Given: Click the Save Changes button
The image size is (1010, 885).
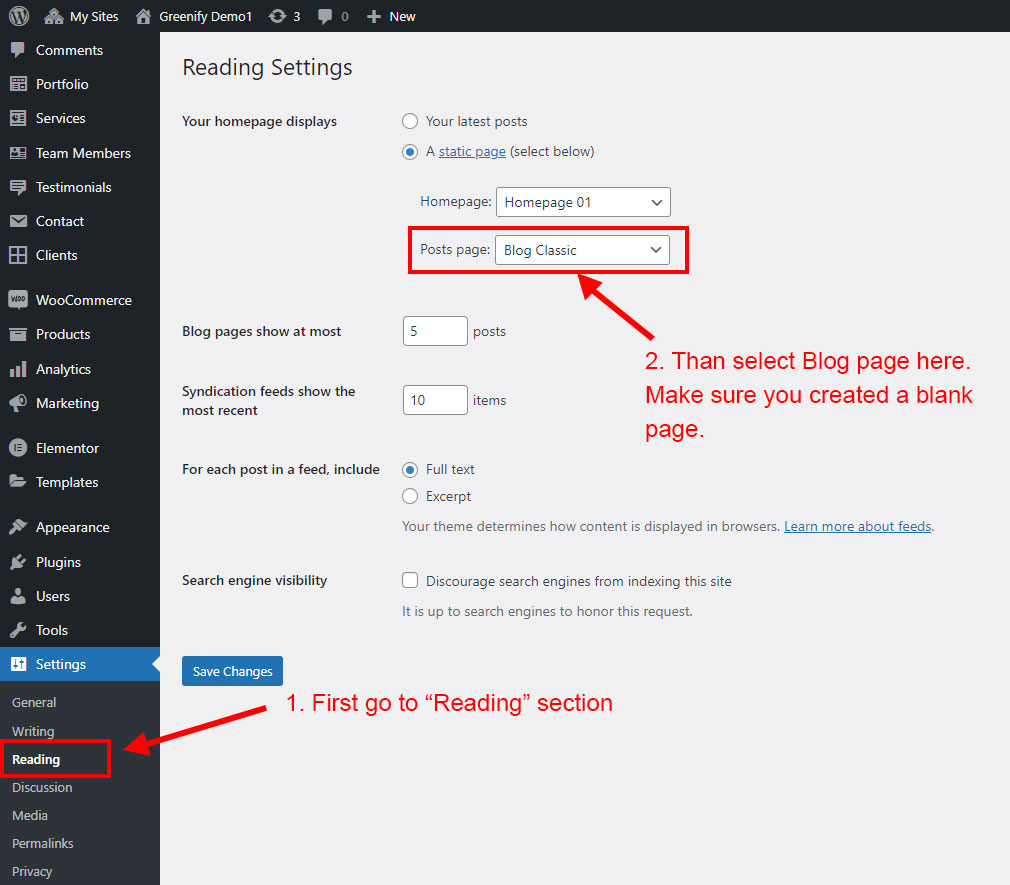Looking at the screenshot, I should 233,671.
